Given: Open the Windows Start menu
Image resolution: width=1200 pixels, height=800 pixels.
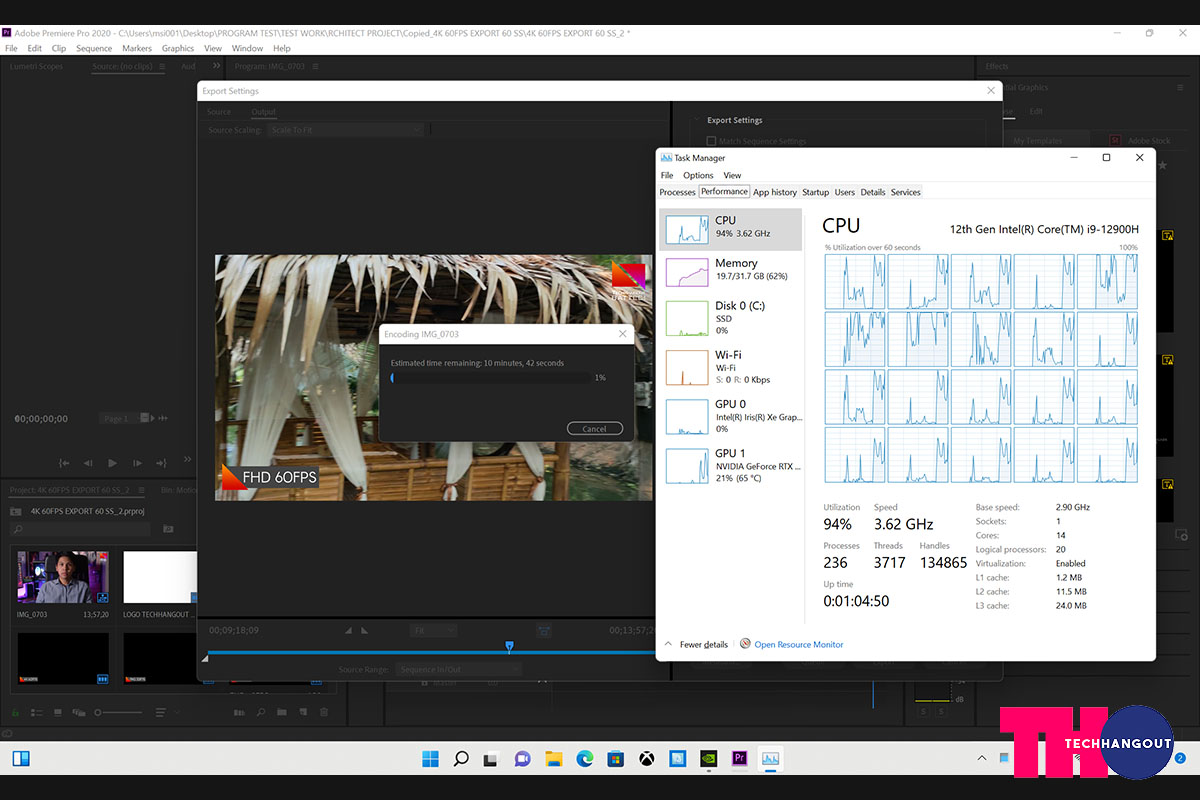Looking at the screenshot, I should click(430, 759).
